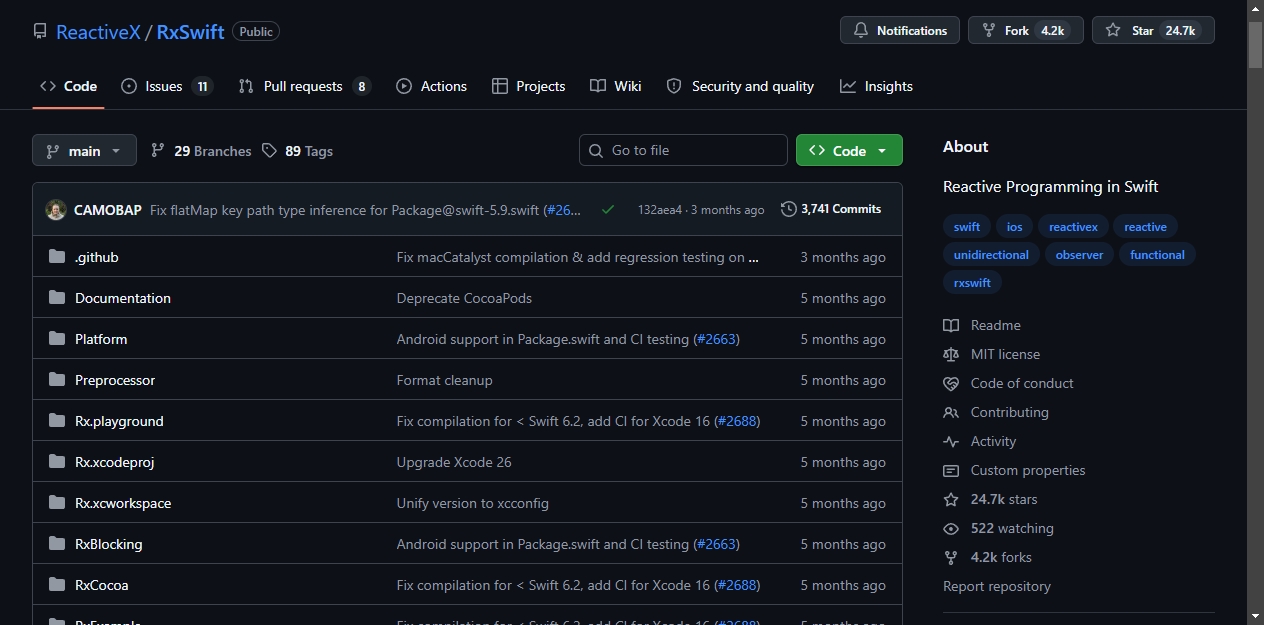
Task: Select the unidirectional topic tag
Action: pyautogui.click(x=991, y=255)
